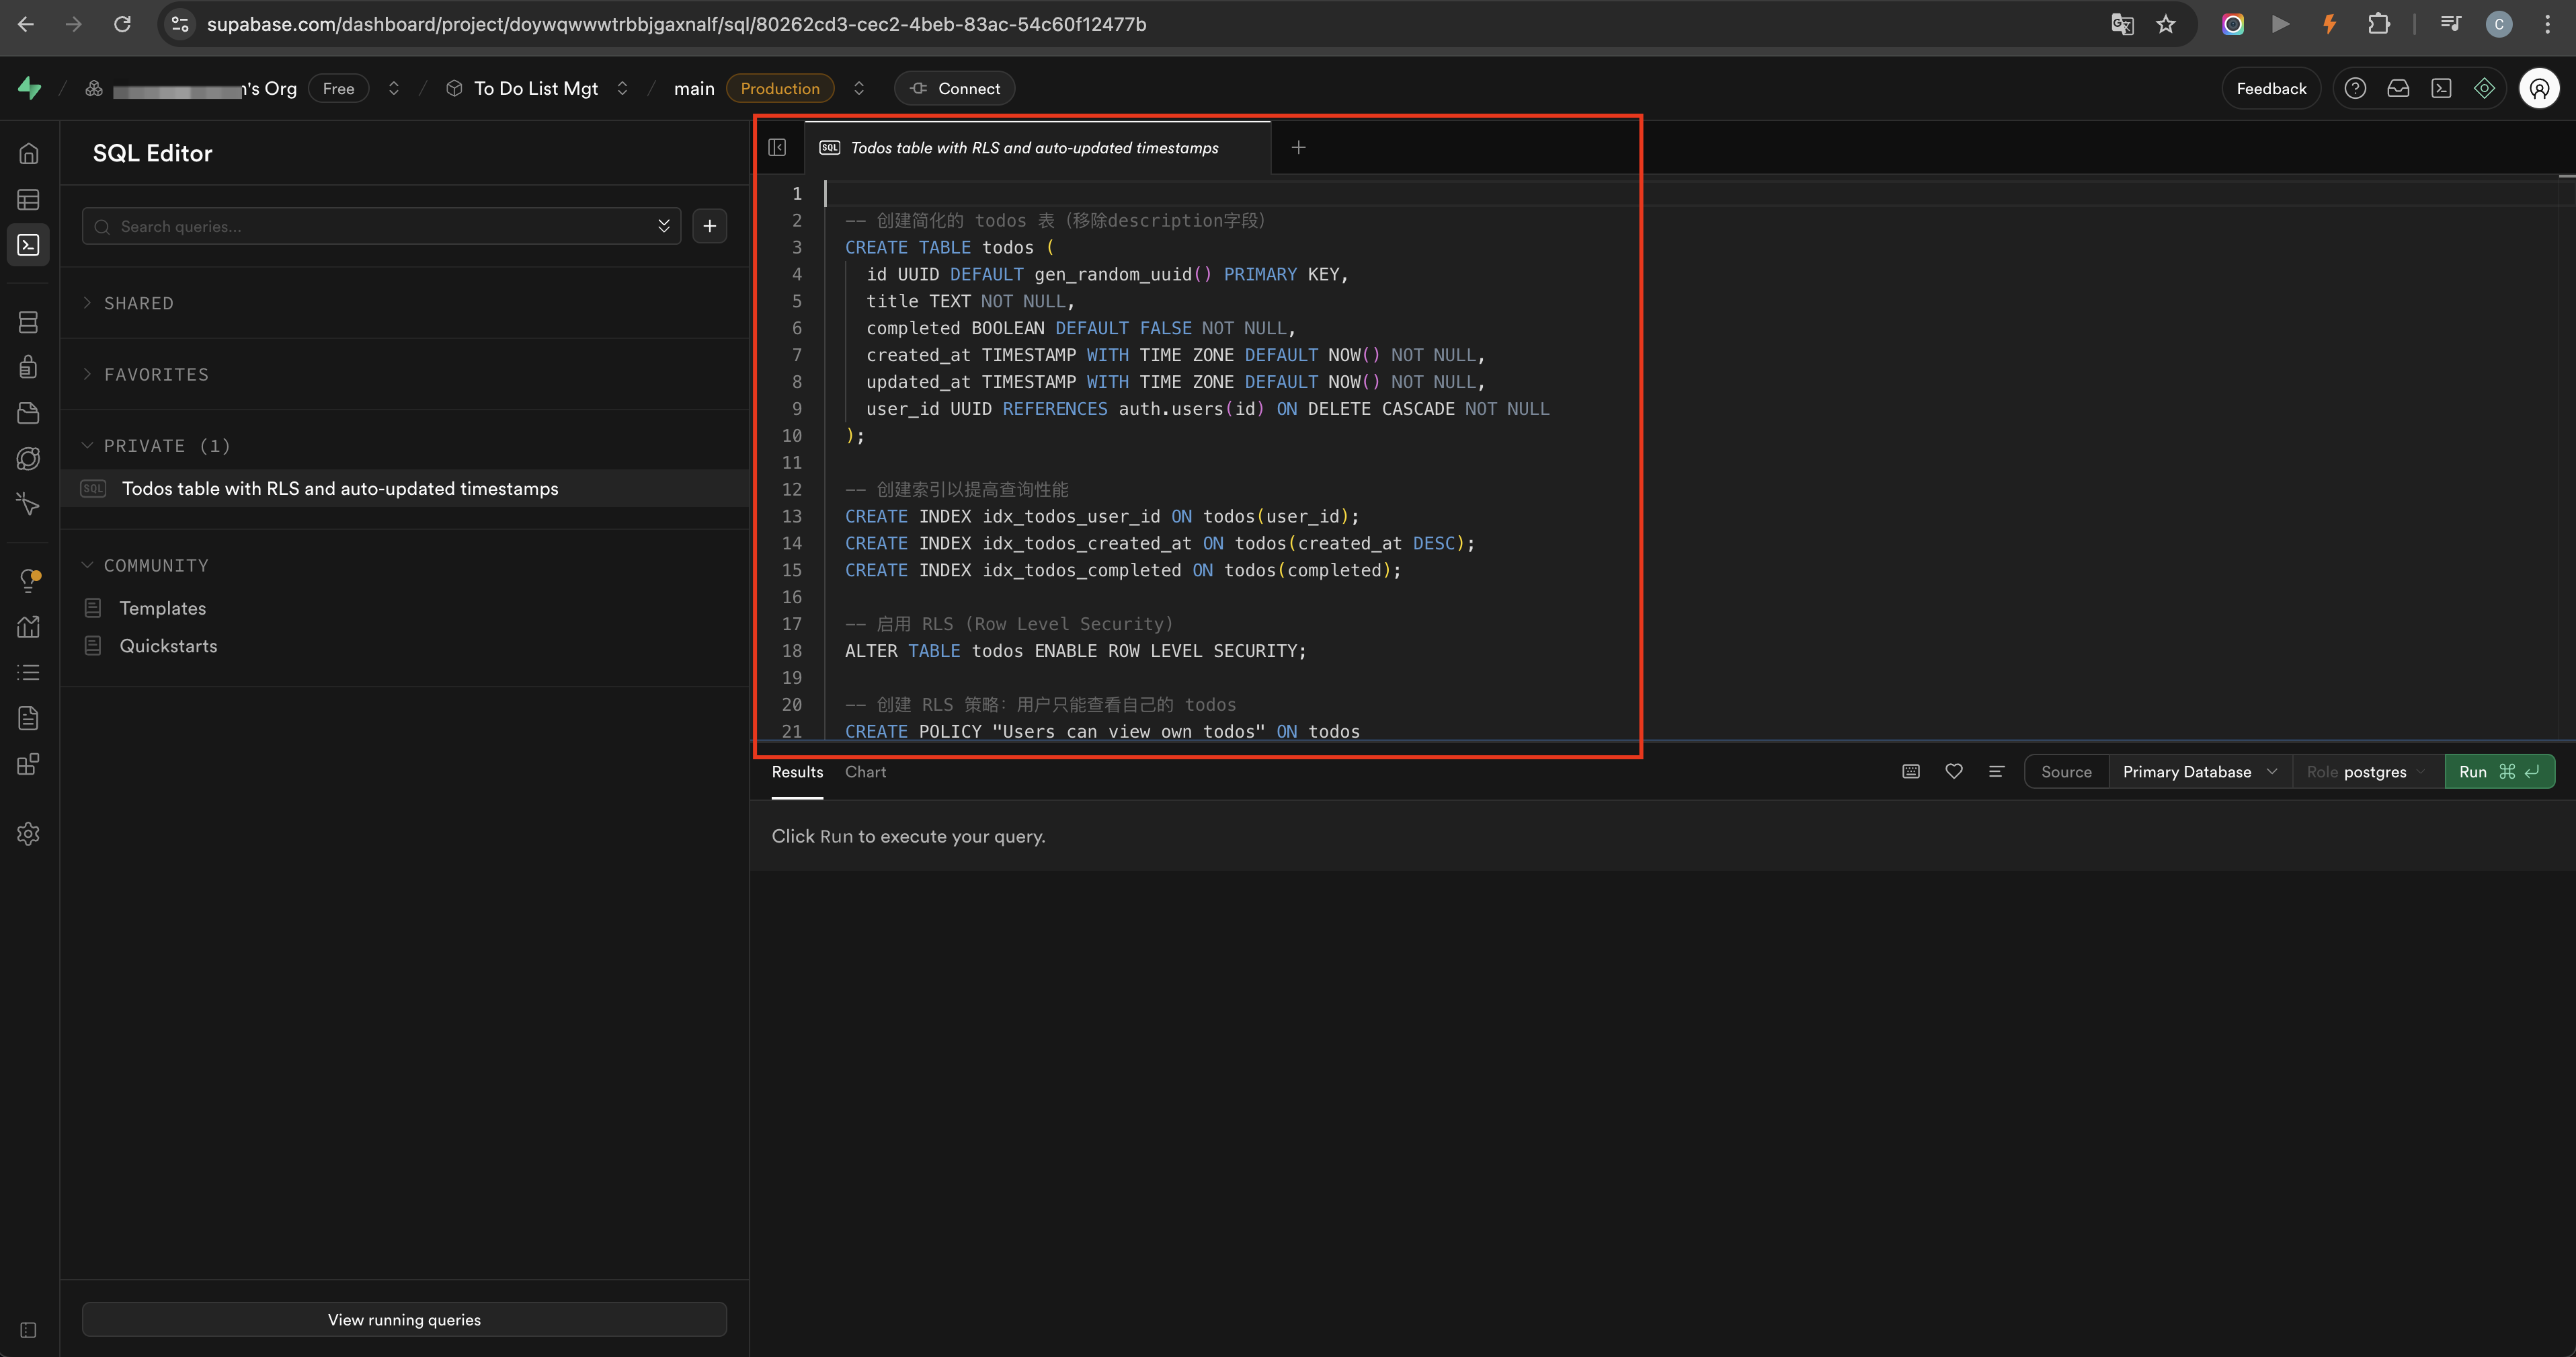Click the Connect button
Viewport: 2576px width, 1357px height.
(x=954, y=88)
